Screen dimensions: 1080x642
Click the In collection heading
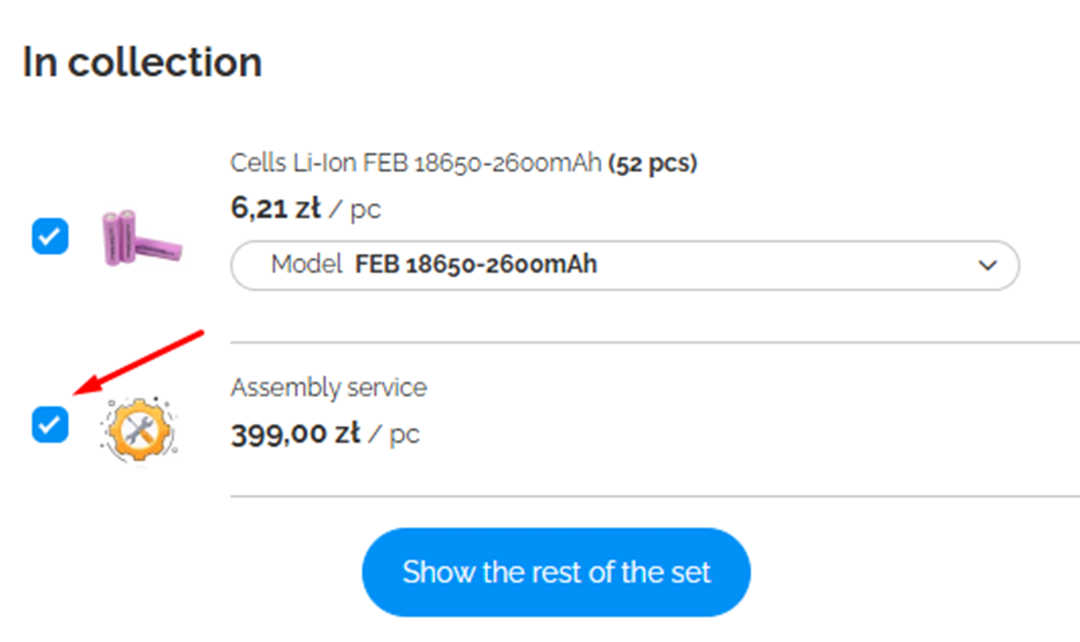(142, 62)
